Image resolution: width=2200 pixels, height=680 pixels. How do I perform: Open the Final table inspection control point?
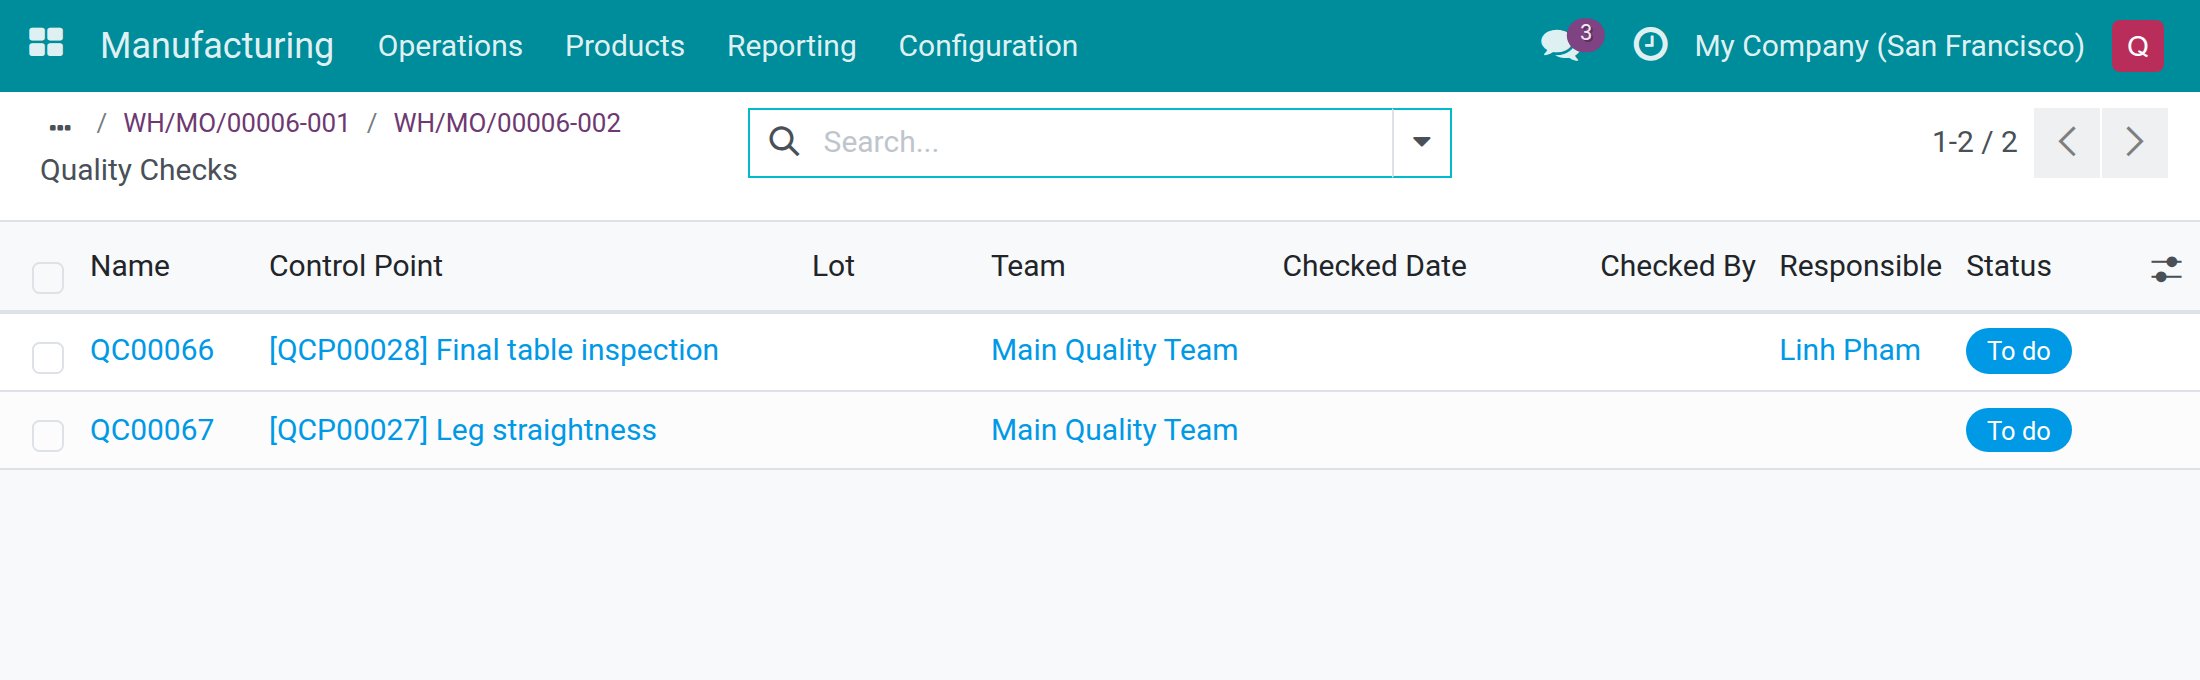click(x=494, y=350)
